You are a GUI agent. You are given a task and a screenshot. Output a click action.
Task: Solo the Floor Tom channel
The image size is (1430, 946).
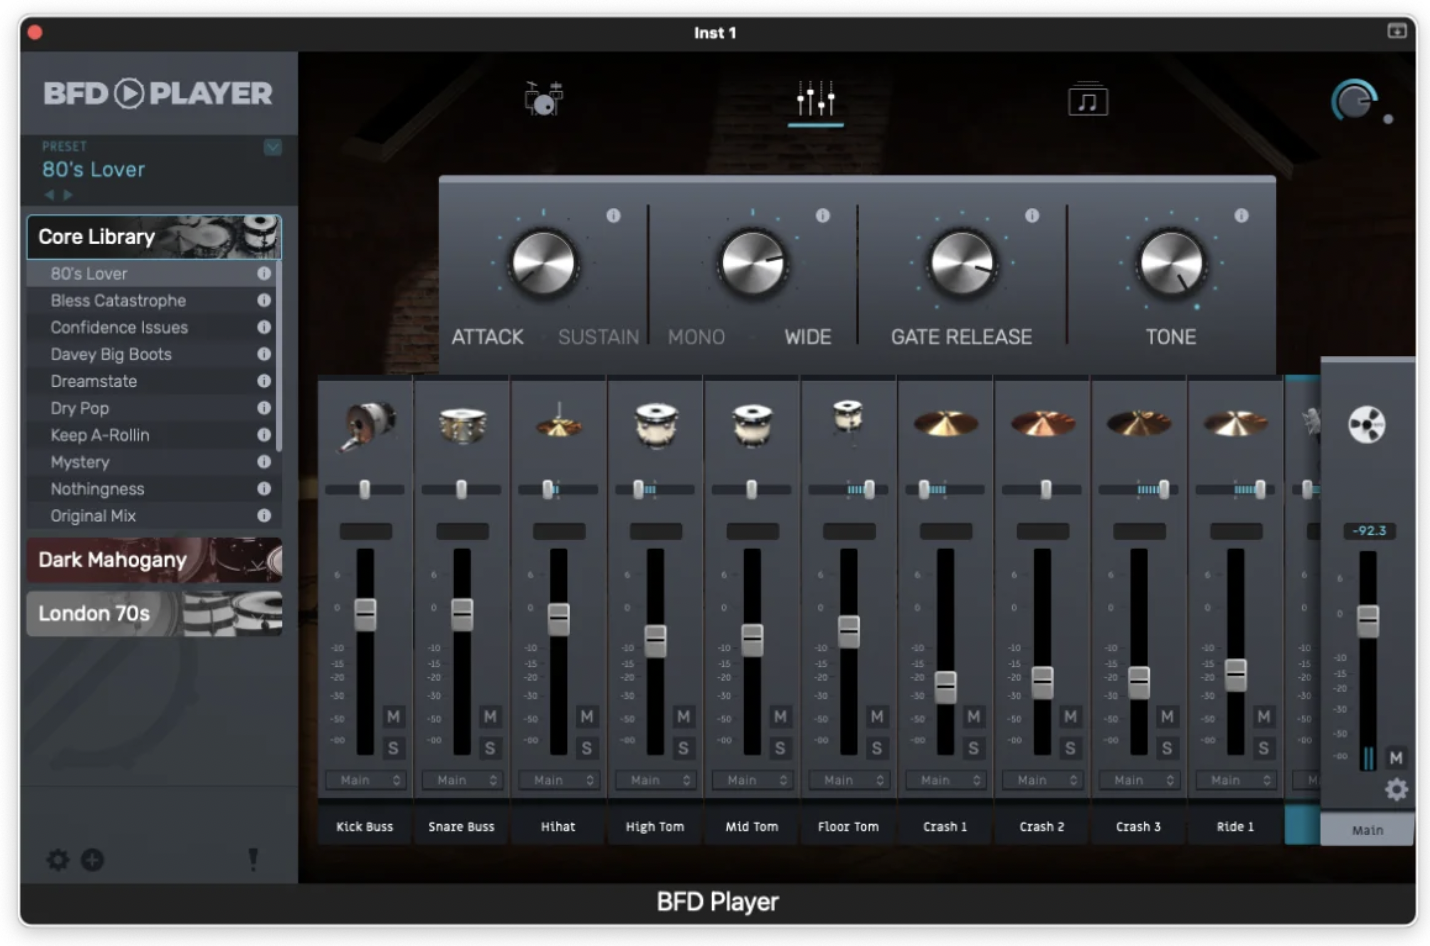click(x=876, y=746)
